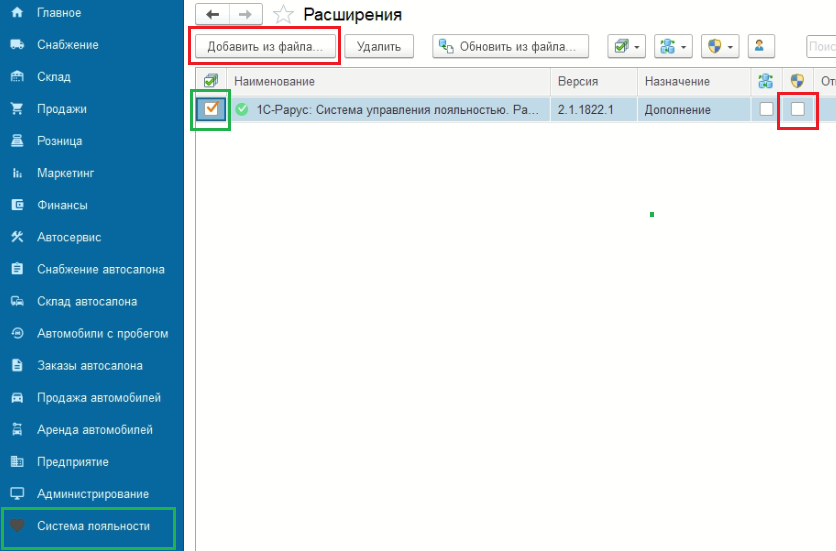
Task: Click the Обновить из файла button
Action: click(510, 46)
